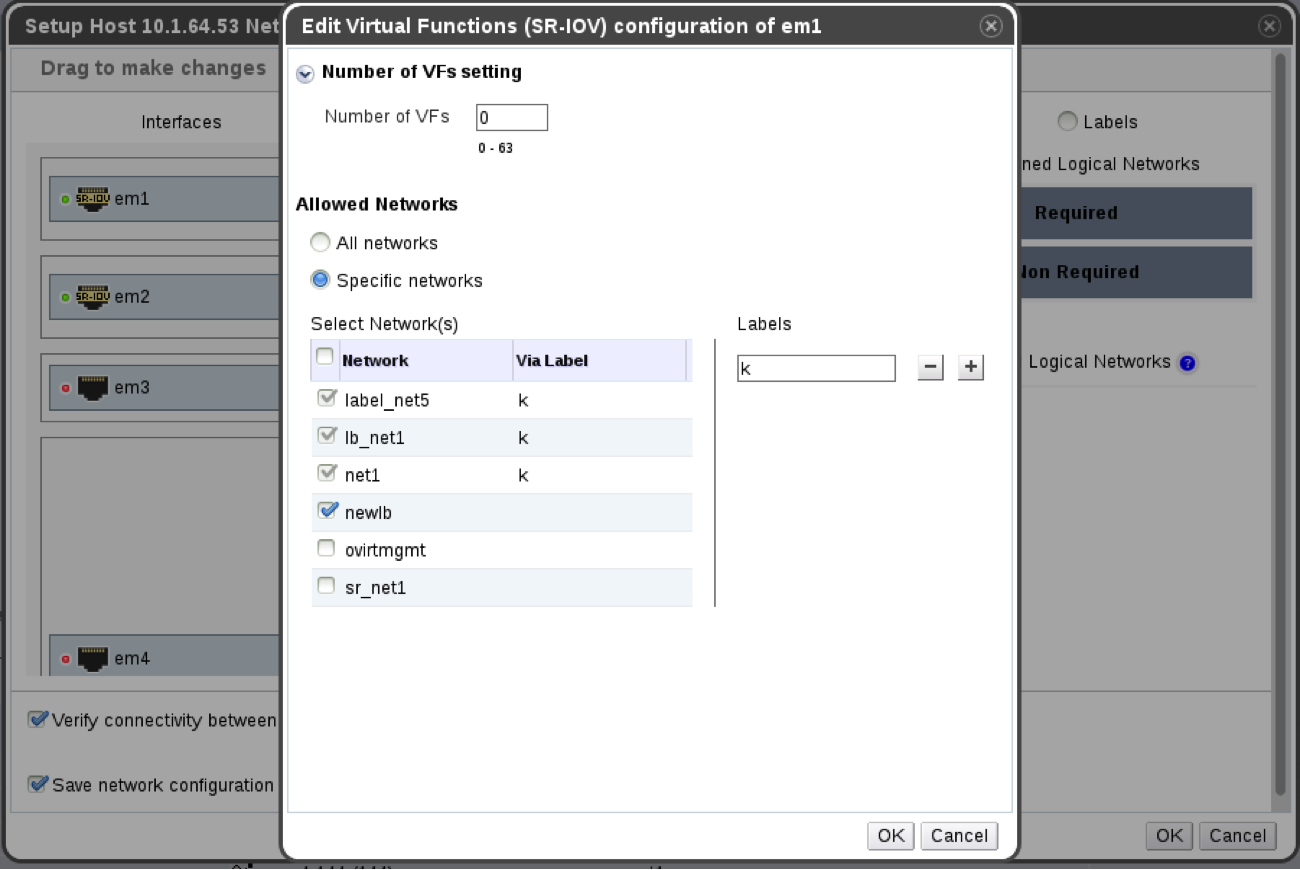Add a label with the plus button
The image size is (1300, 870).
point(971,368)
